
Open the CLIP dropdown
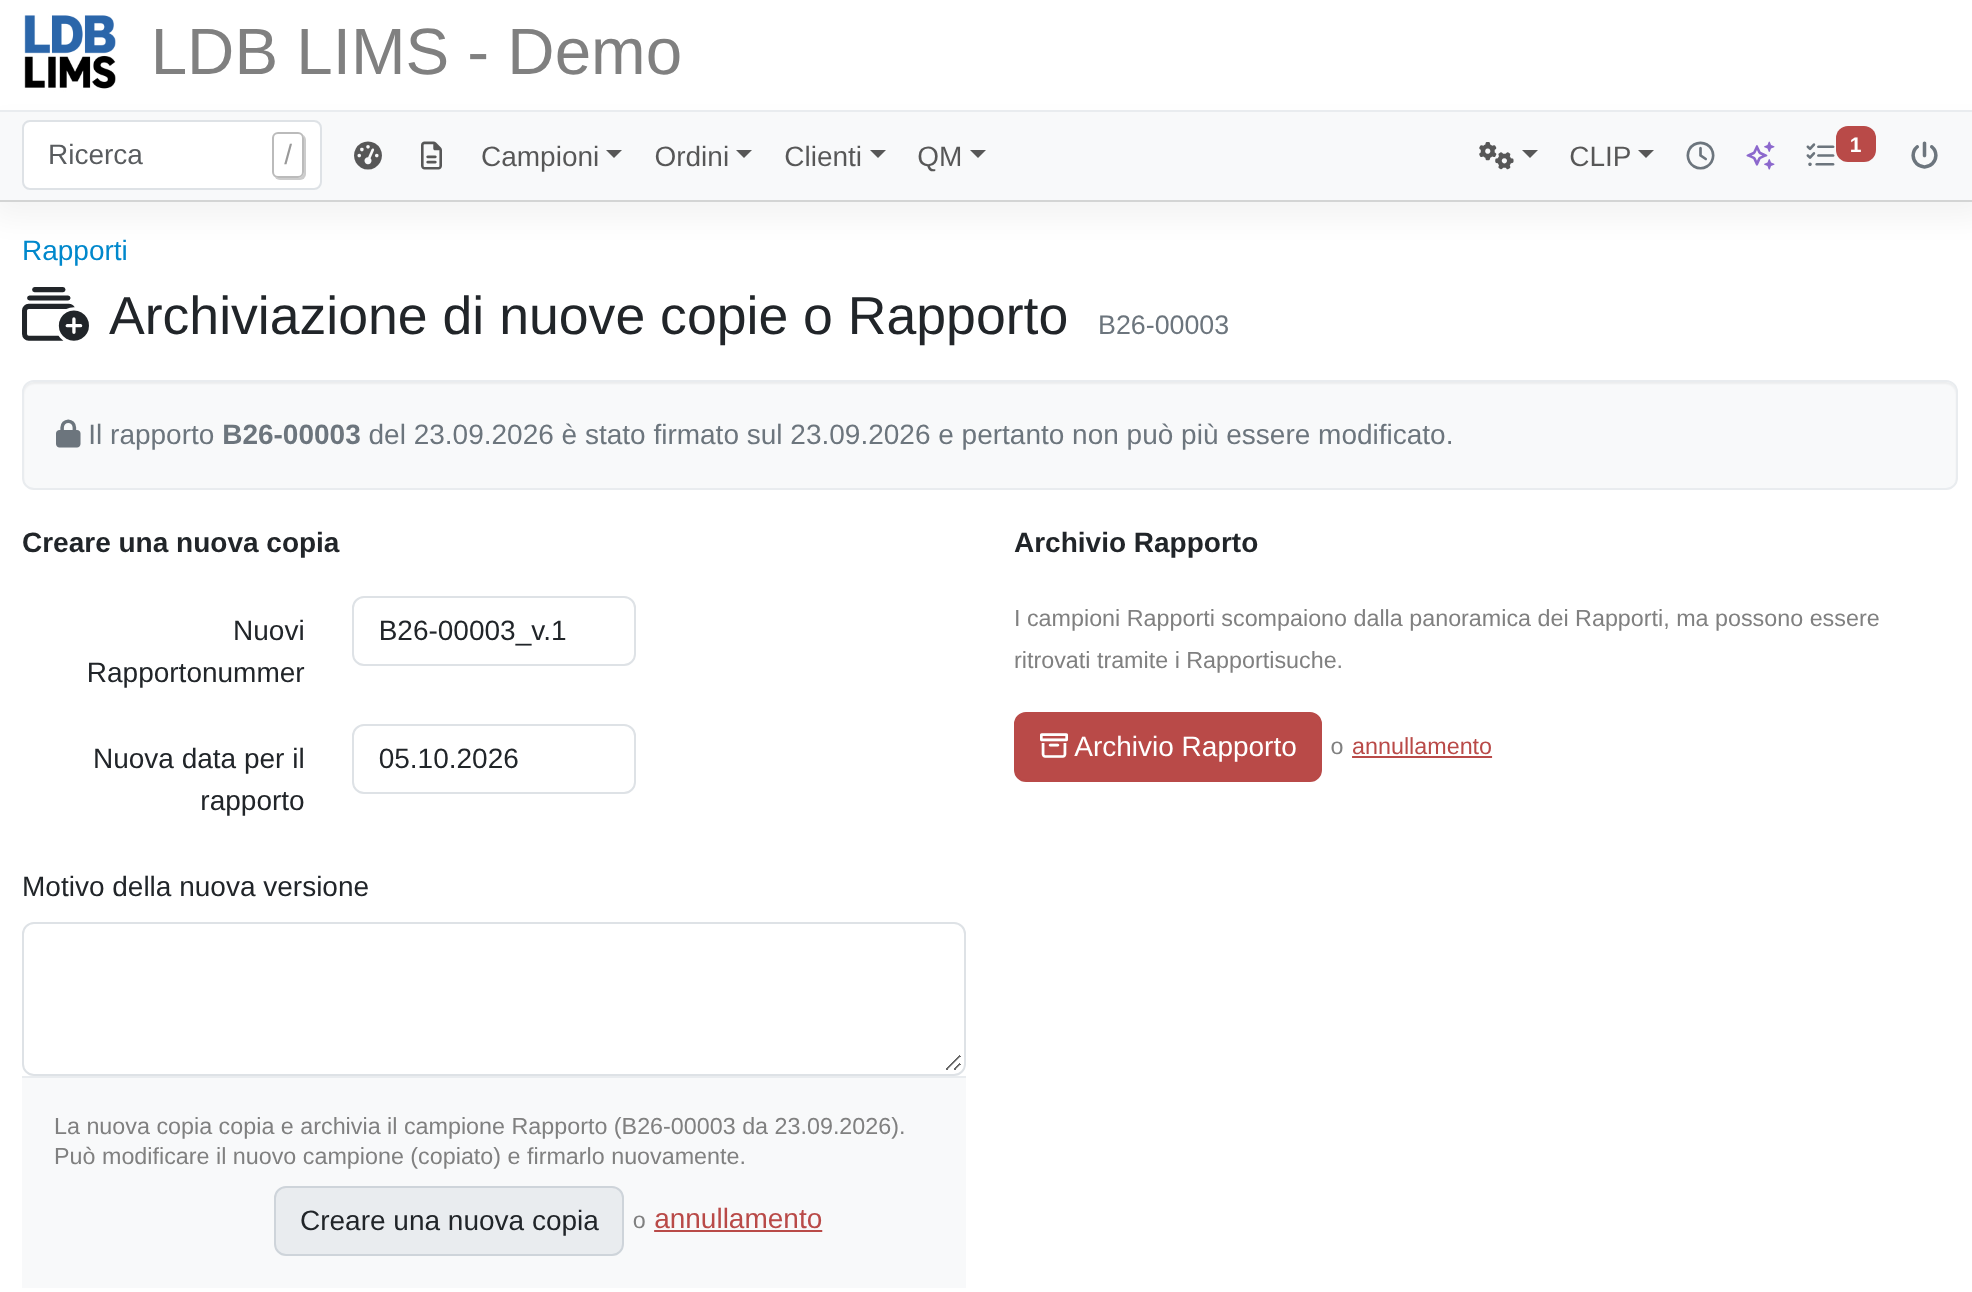(x=1611, y=156)
